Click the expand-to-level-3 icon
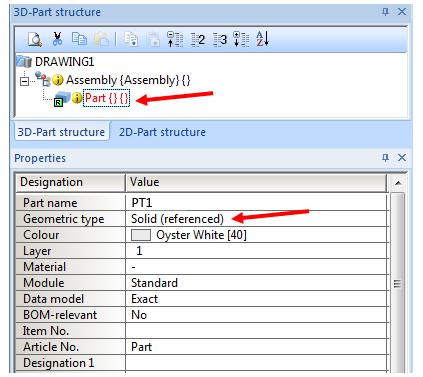The image size is (423, 377). point(220,40)
